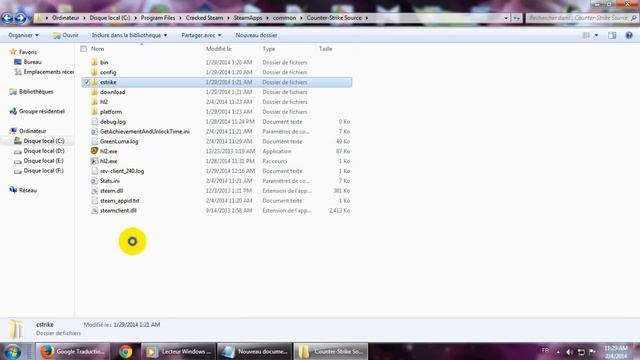Show the preview pane icon
This screenshot has width=640, height=360.
612,36
